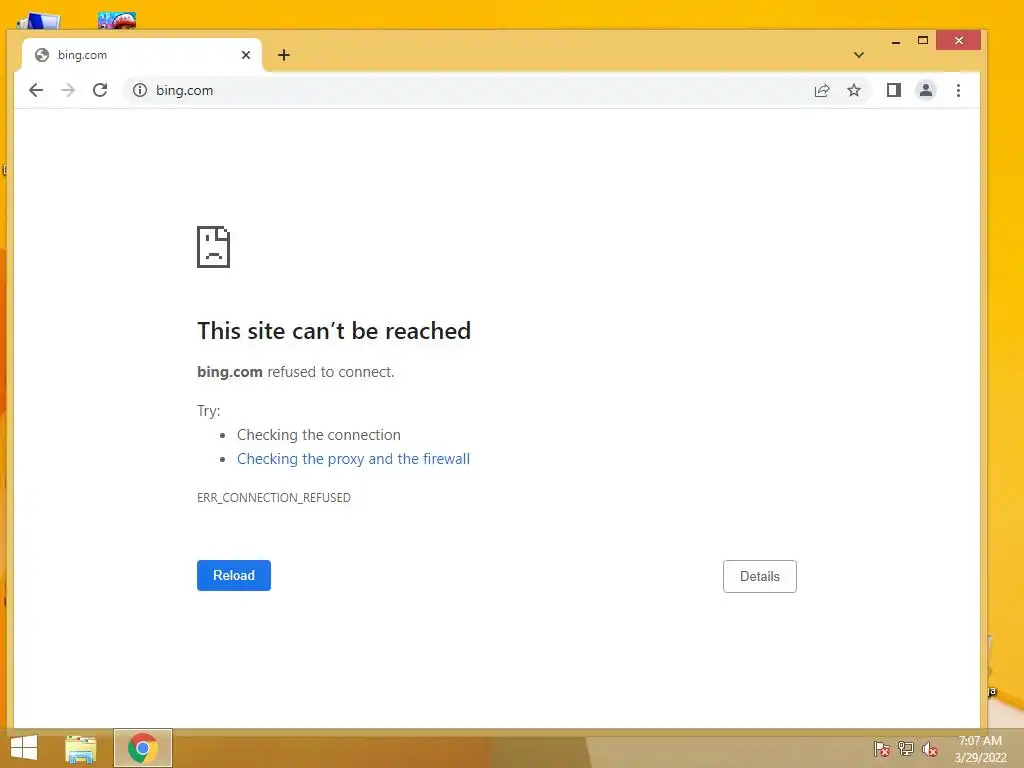The height and width of the screenshot is (768, 1024).
Task: Share this page via the share icon
Action: [822, 90]
